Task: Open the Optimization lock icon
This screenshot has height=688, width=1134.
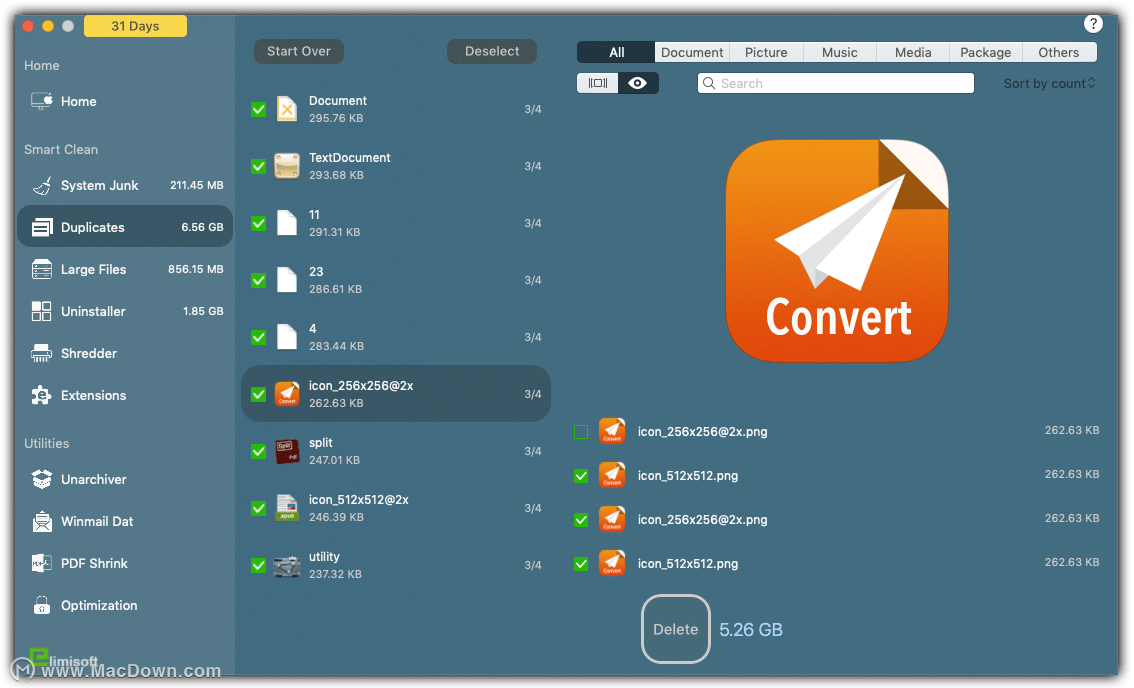Action: 42,605
